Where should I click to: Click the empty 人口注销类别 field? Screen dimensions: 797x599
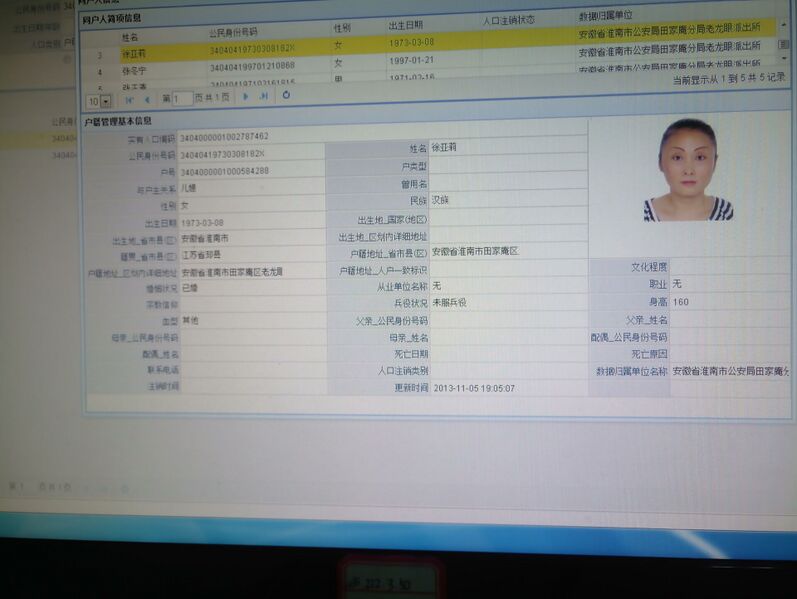pyautogui.click(x=509, y=371)
